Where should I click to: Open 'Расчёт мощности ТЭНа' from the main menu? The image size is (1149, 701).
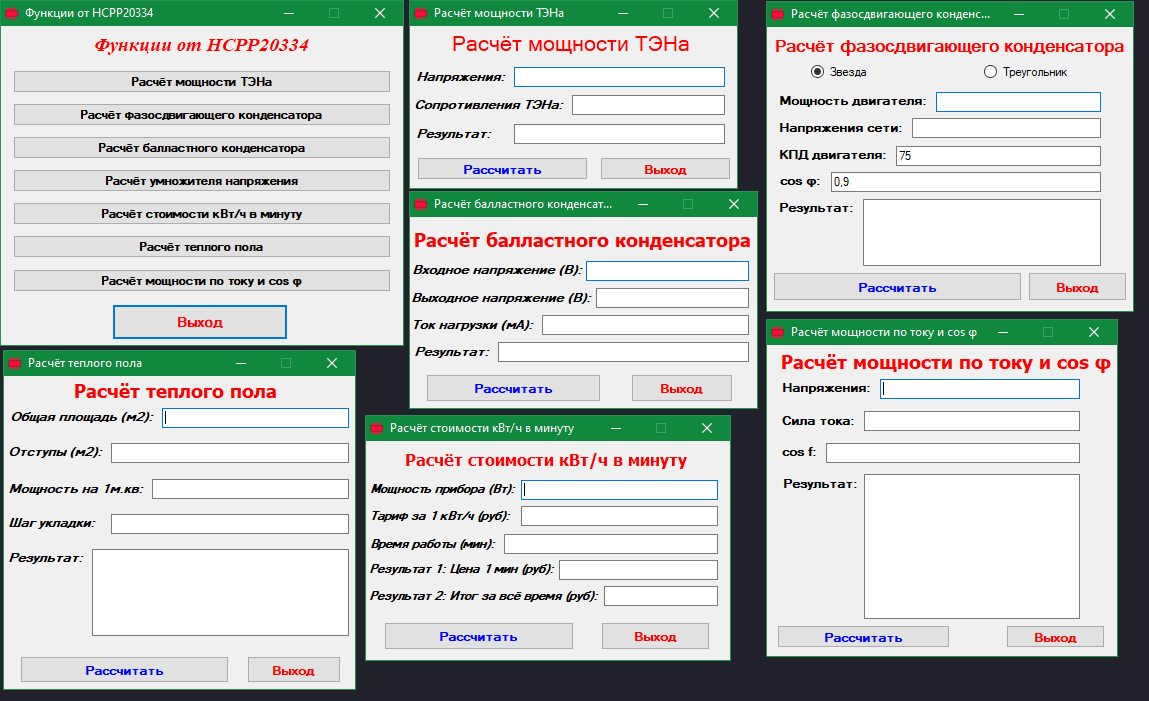click(x=201, y=82)
